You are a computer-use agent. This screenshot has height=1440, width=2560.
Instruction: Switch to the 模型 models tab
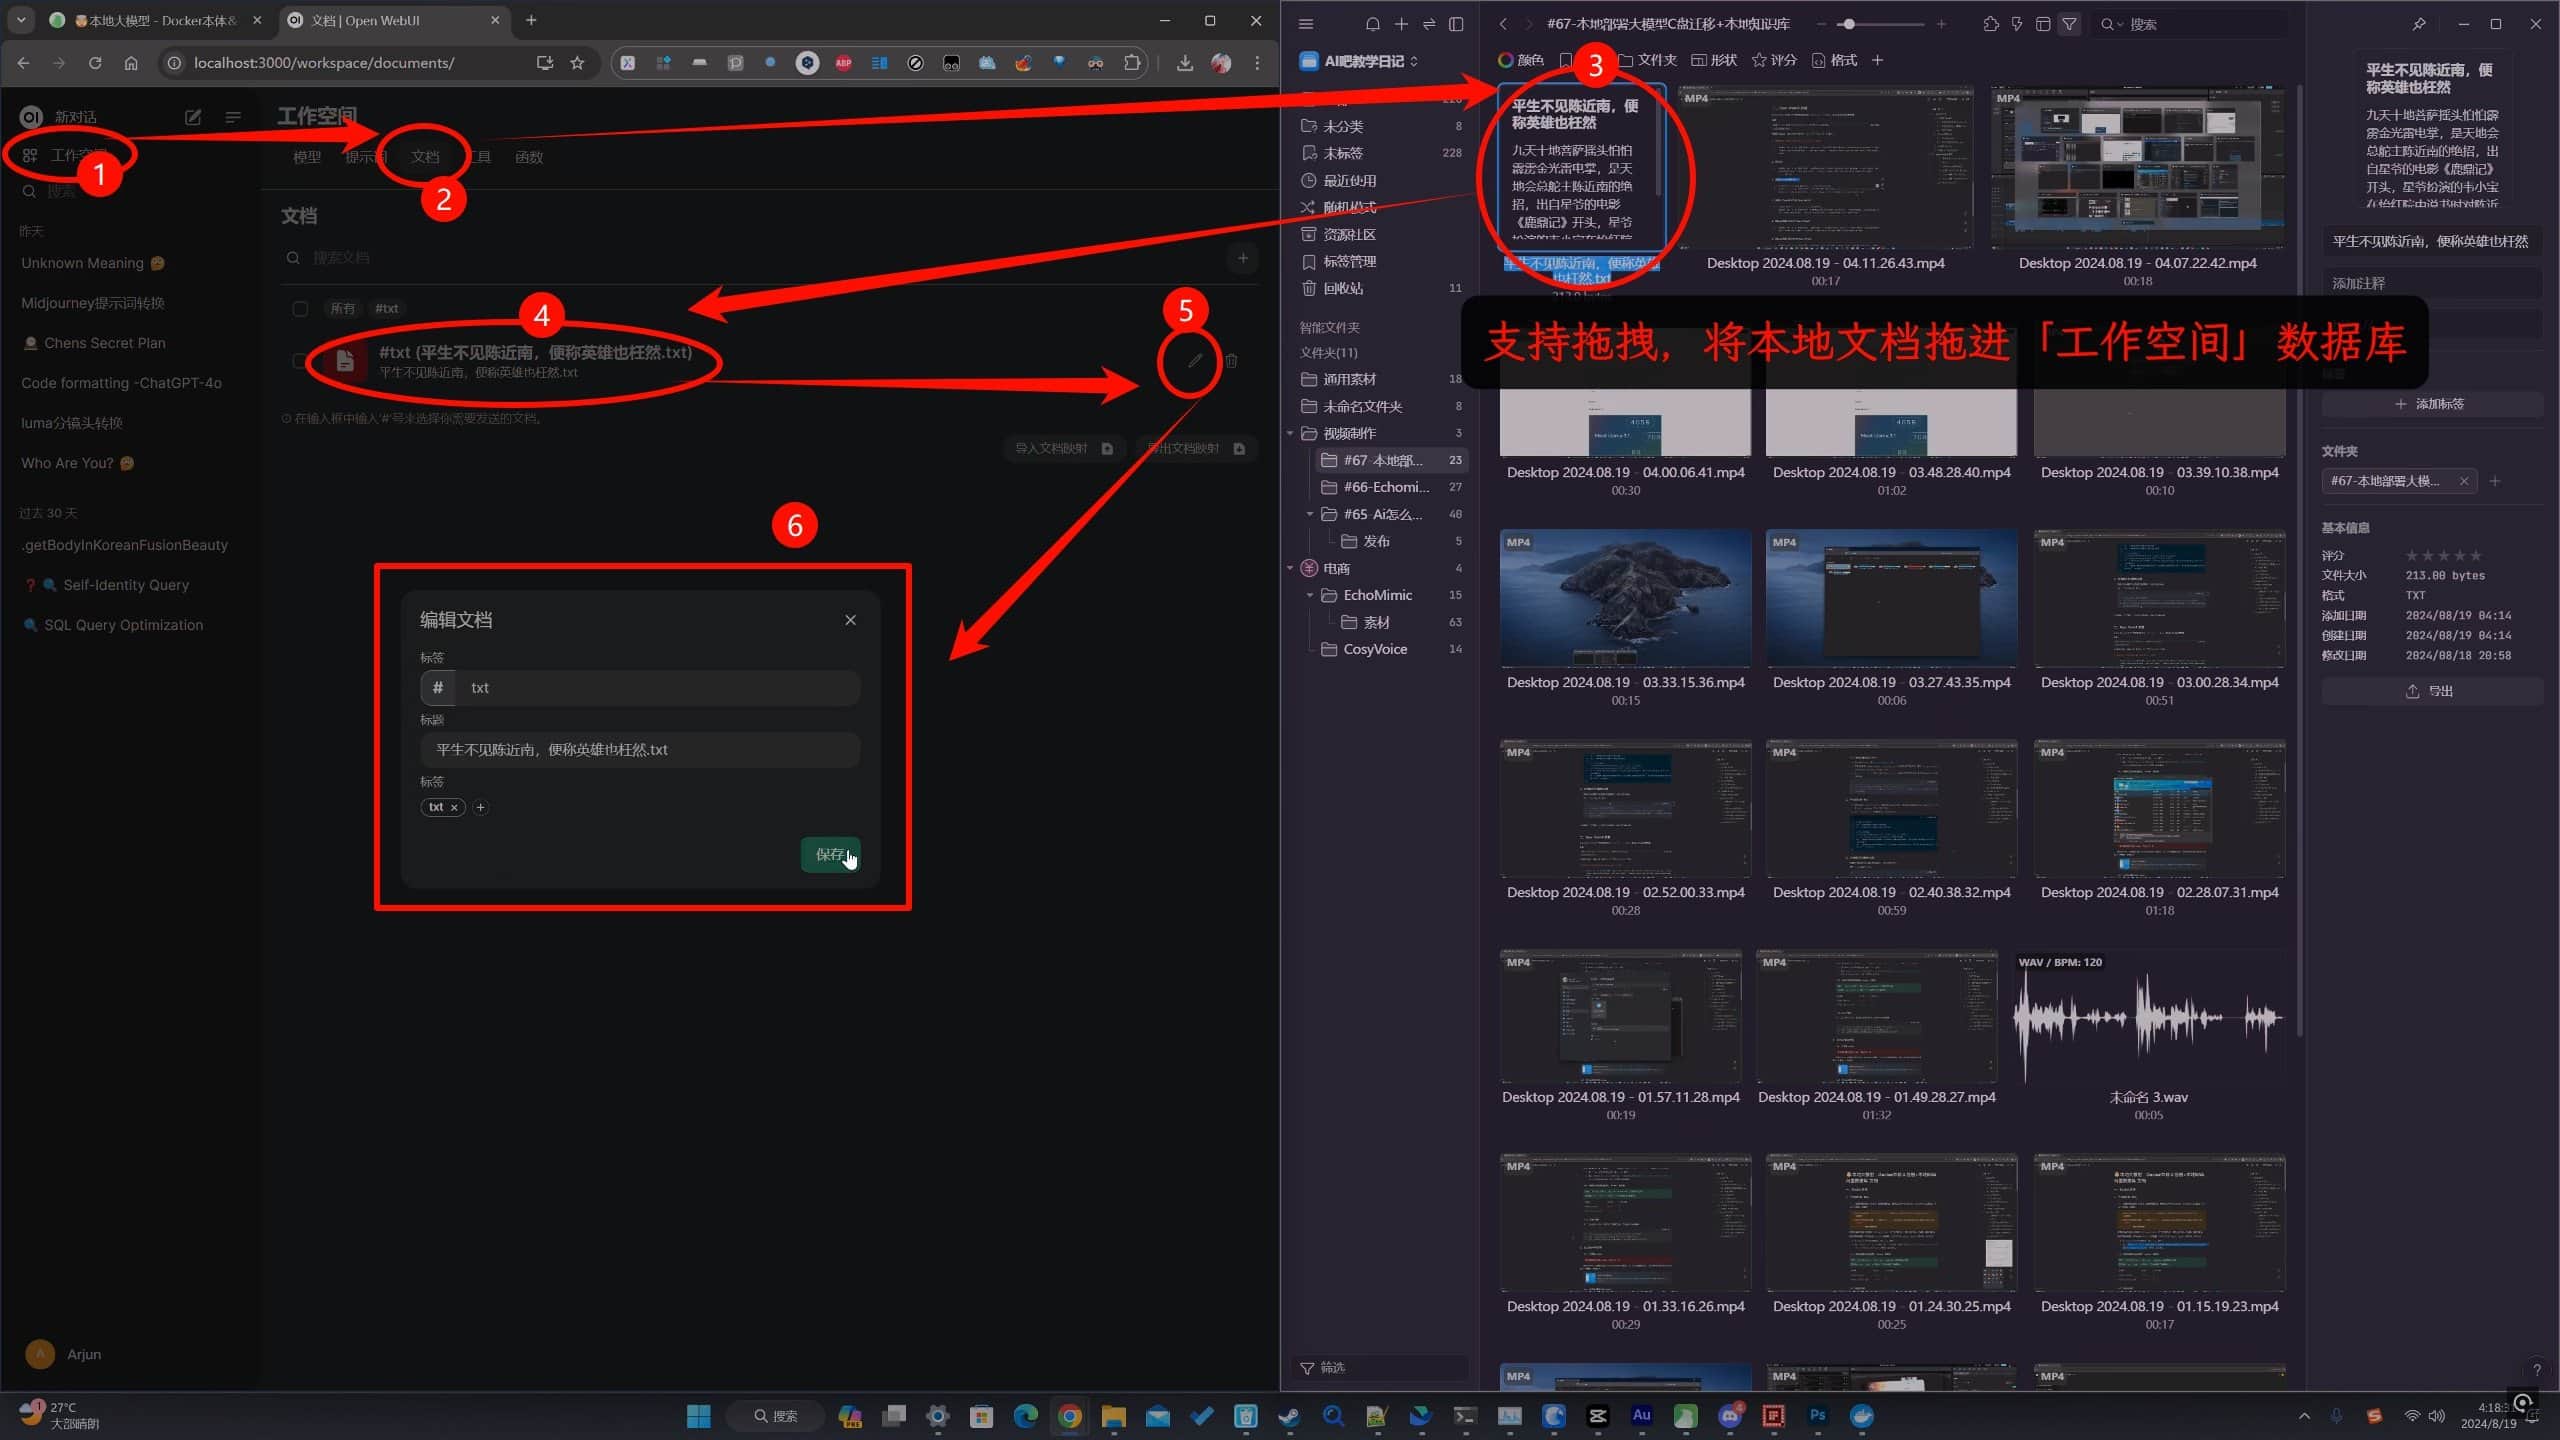point(306,157)
